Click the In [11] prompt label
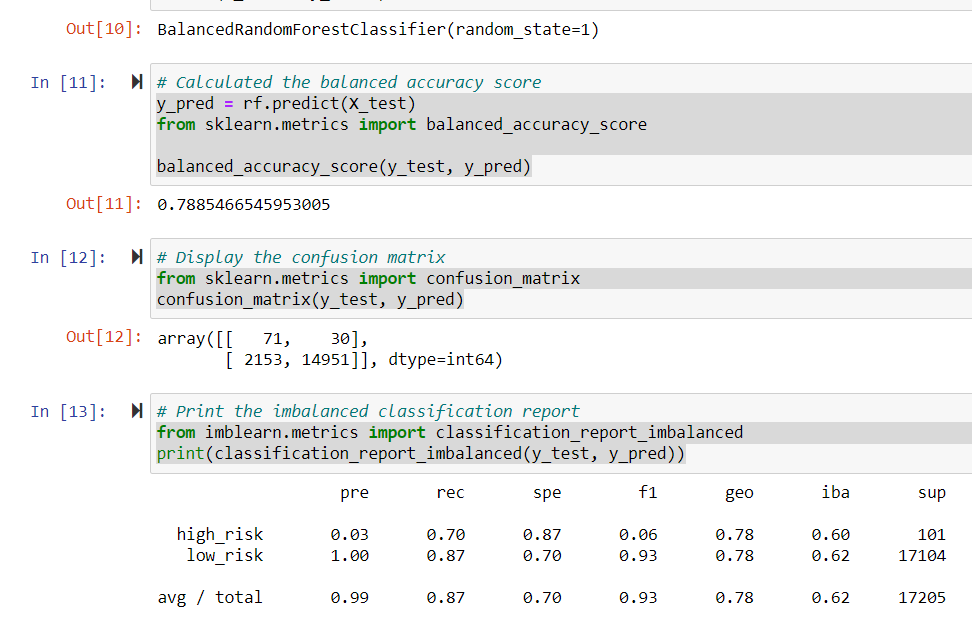This screenshot has height=621, width=972. click(68, 82)
